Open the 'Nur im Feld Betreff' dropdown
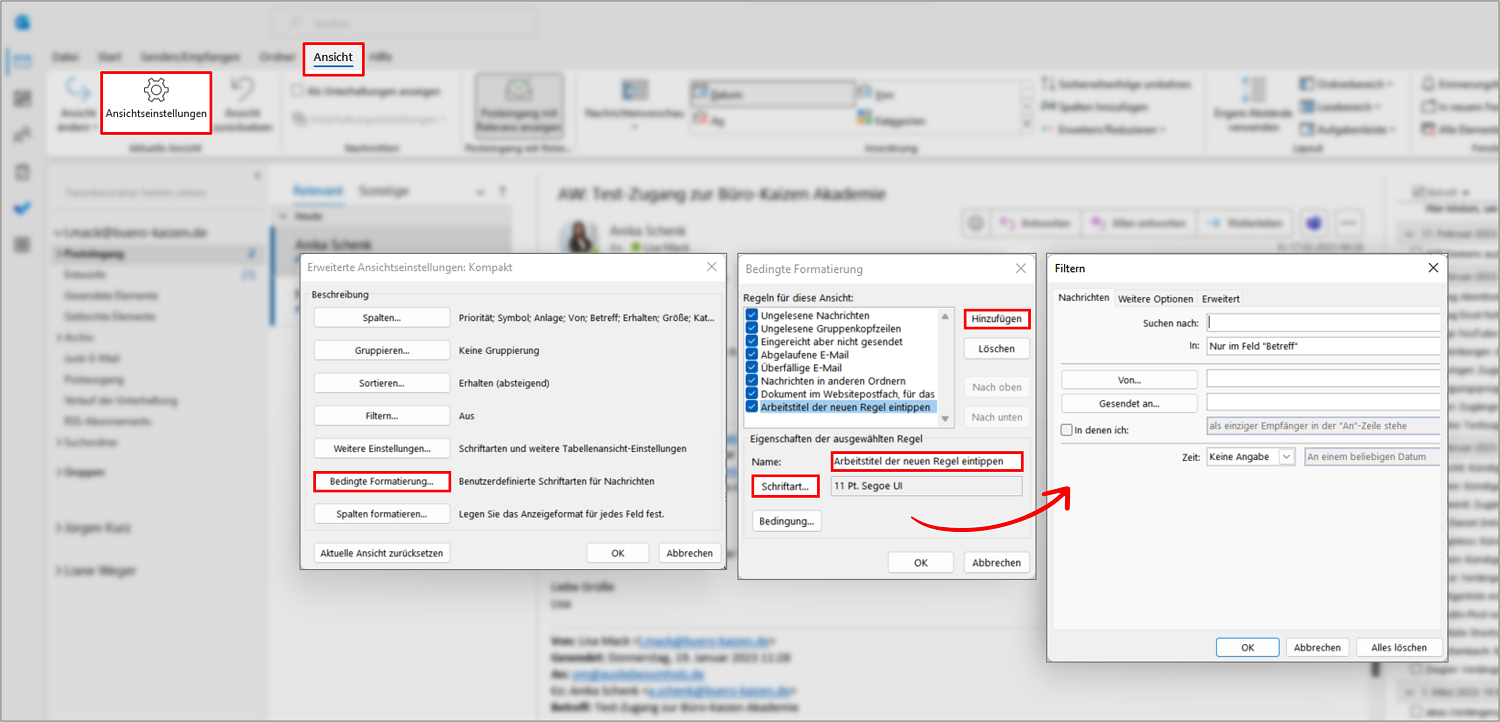The image size is (1500, 722). [1323, 346]
